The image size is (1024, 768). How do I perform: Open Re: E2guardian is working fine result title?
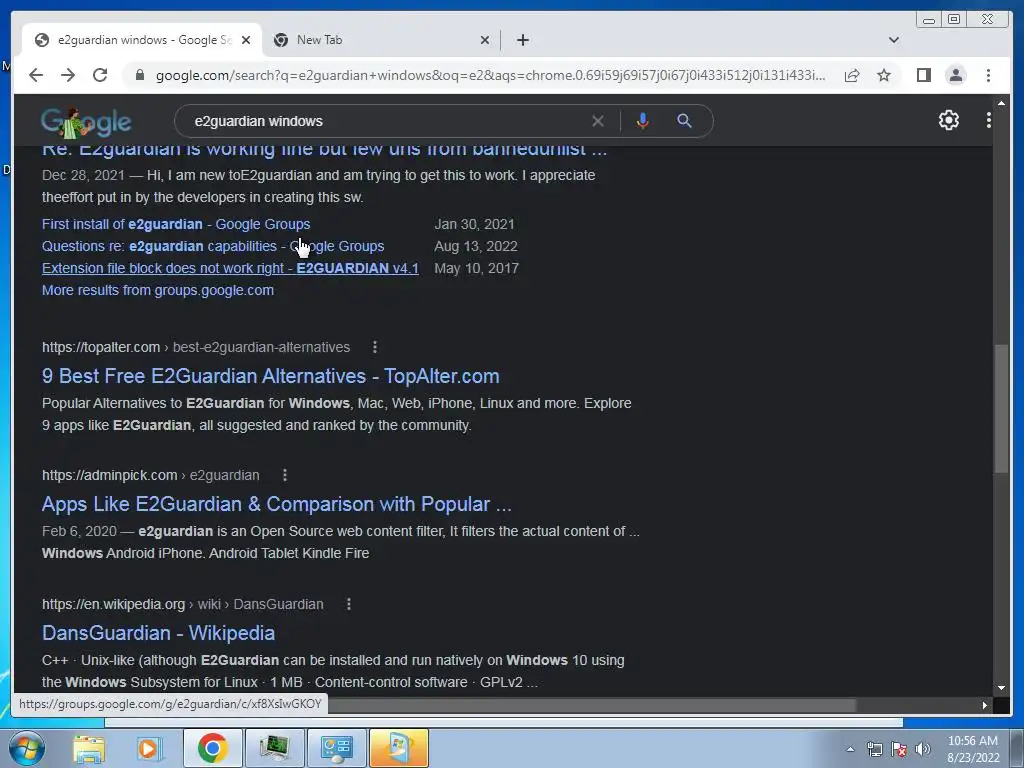[x=324, y=150]
